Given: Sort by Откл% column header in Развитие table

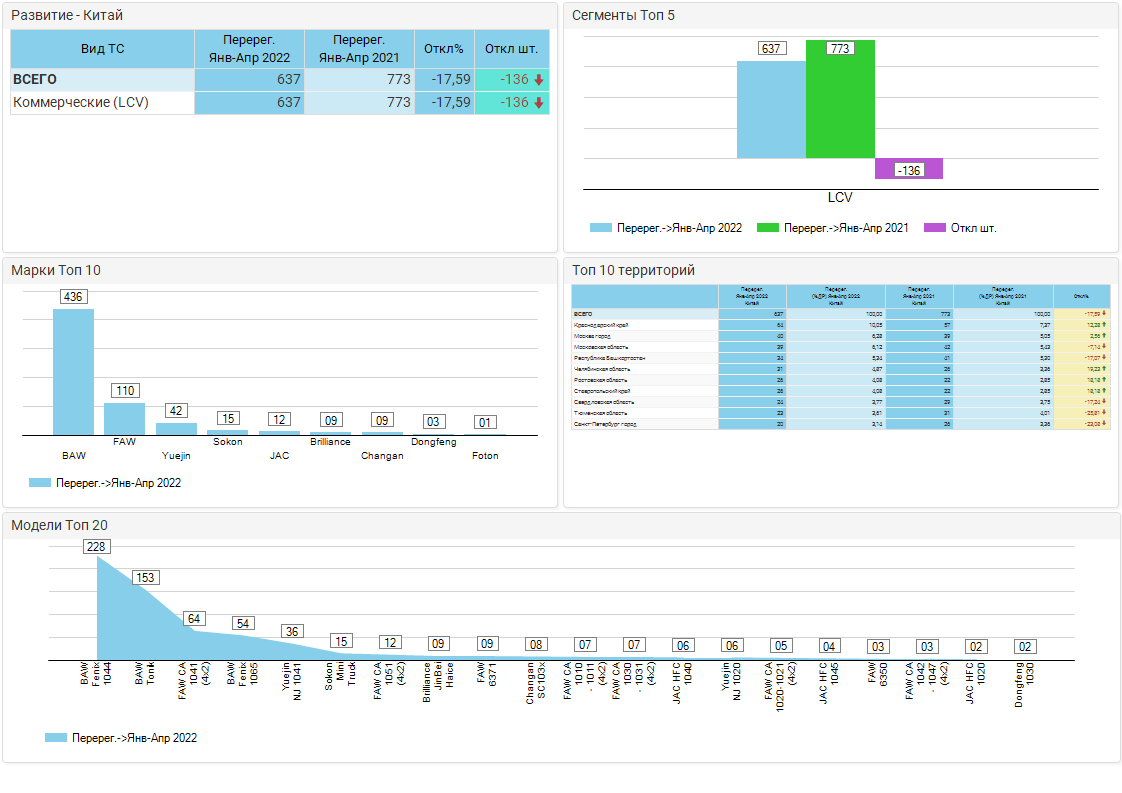Looking at the screenshot, I should click(x=444, y=48).
